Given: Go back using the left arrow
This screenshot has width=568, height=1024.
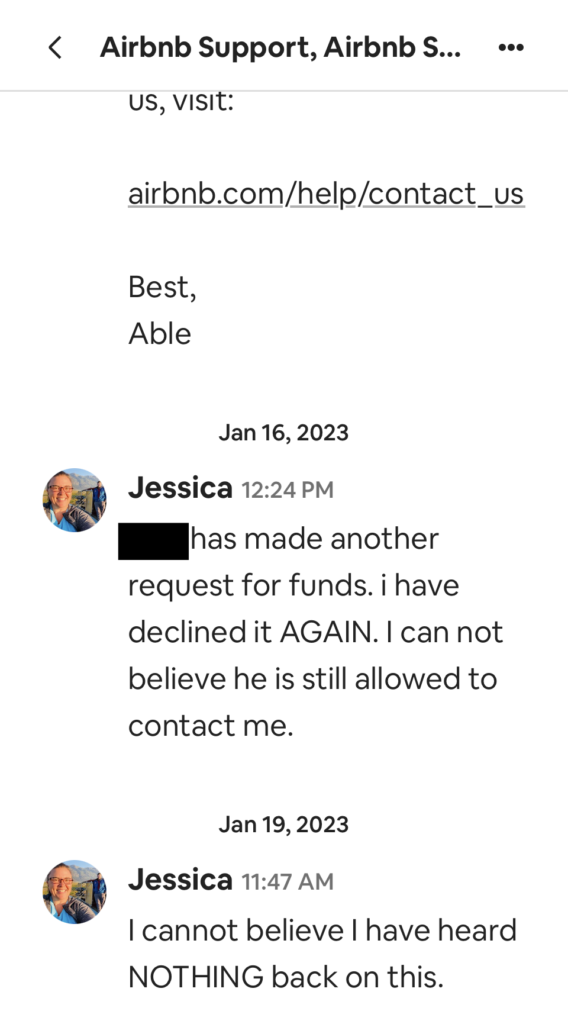Looking at the screenshot, I should pyautogui.click(x=55, y=48).
